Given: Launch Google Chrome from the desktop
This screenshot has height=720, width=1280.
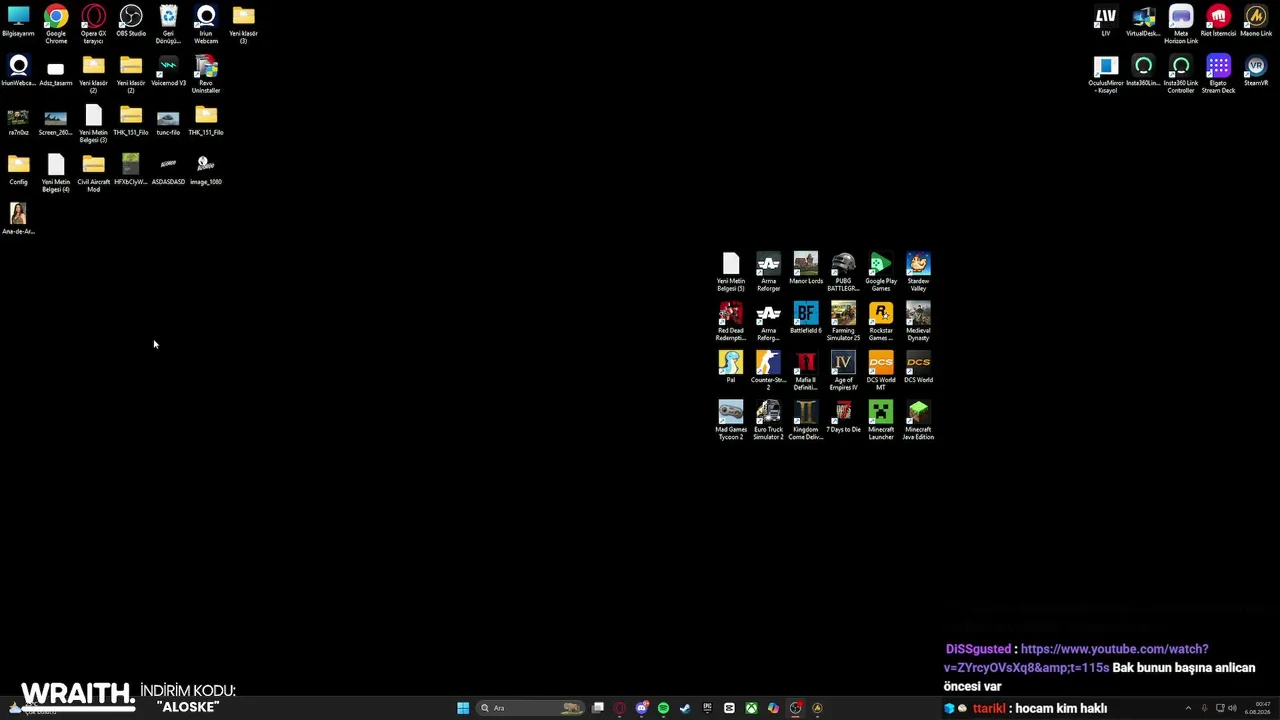Looking at the screenshot, I should tap(56, 24).
